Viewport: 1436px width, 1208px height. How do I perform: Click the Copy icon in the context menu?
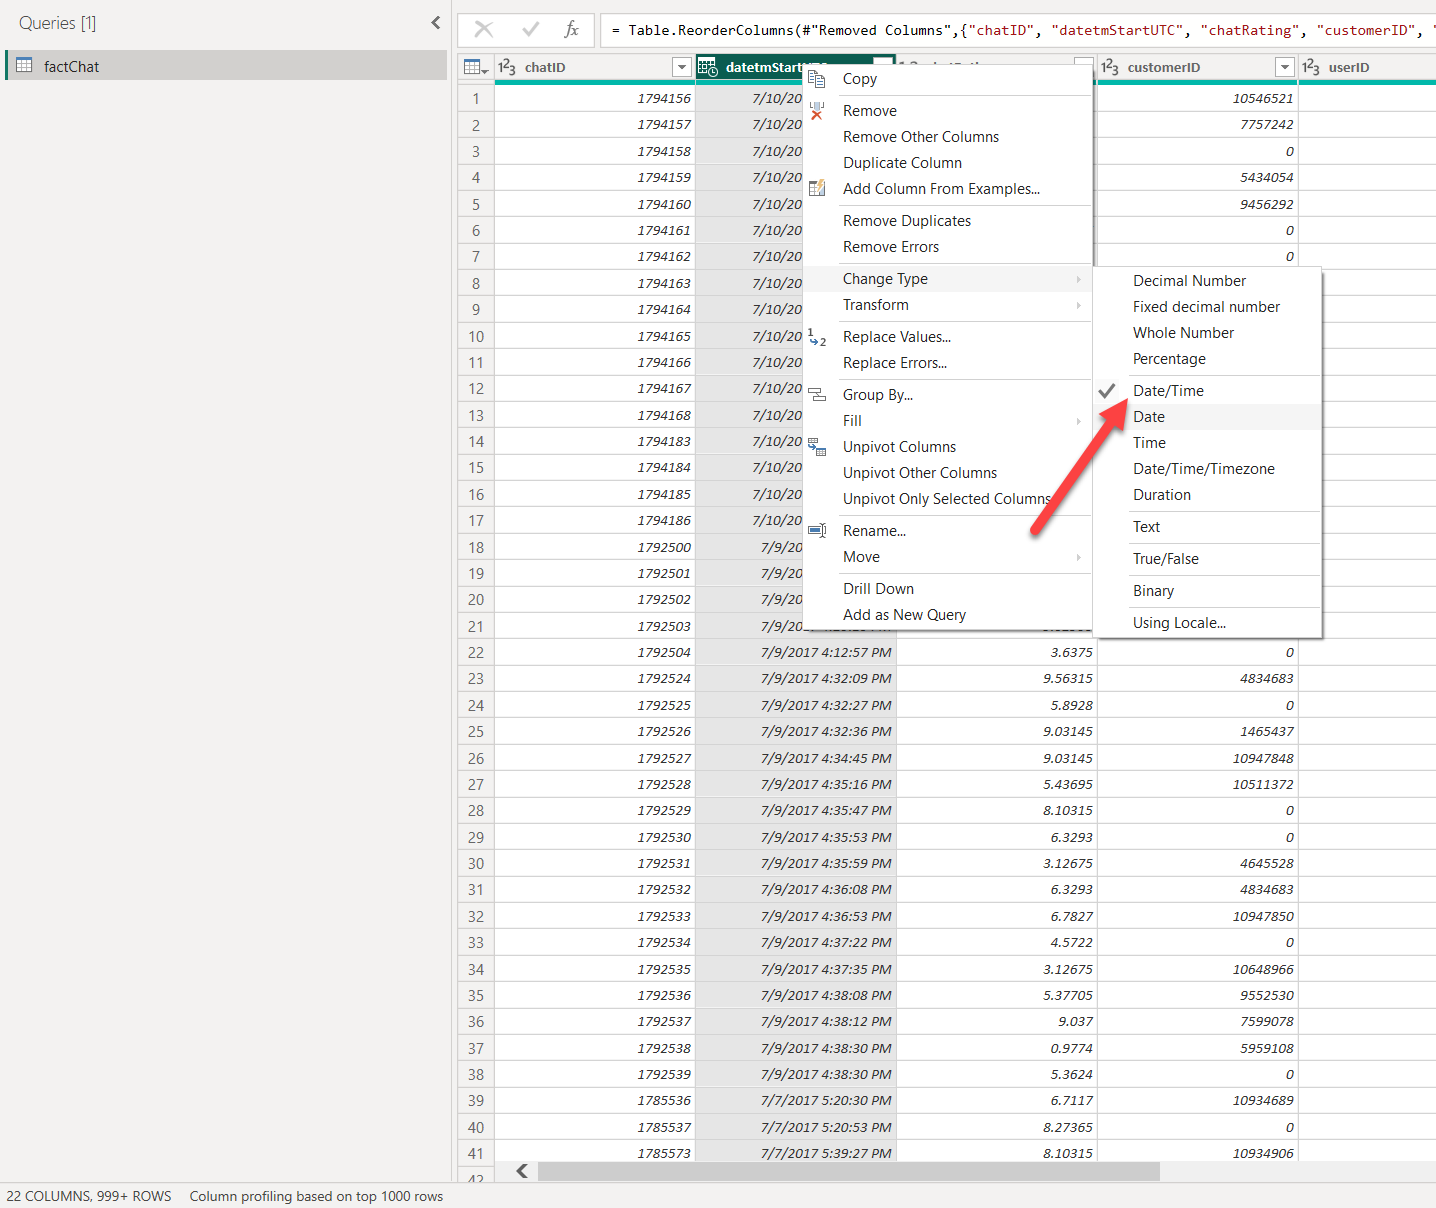[x=817, y=78]
